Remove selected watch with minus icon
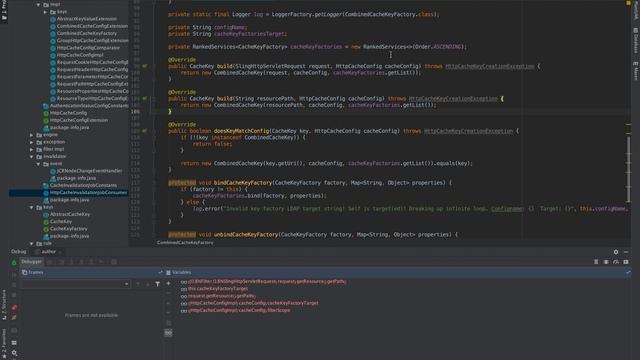The width and height of the screenshot is (640, 360). point(168,293)
